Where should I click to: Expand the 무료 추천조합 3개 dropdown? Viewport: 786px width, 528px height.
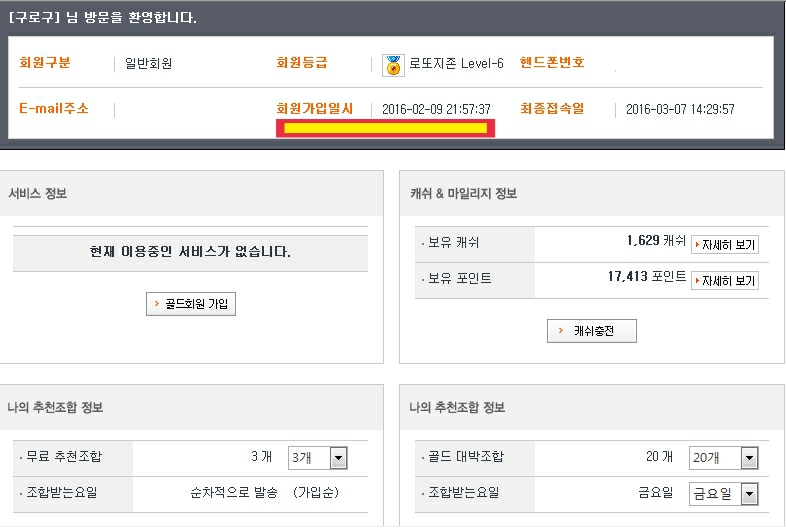tap(317, 458)
